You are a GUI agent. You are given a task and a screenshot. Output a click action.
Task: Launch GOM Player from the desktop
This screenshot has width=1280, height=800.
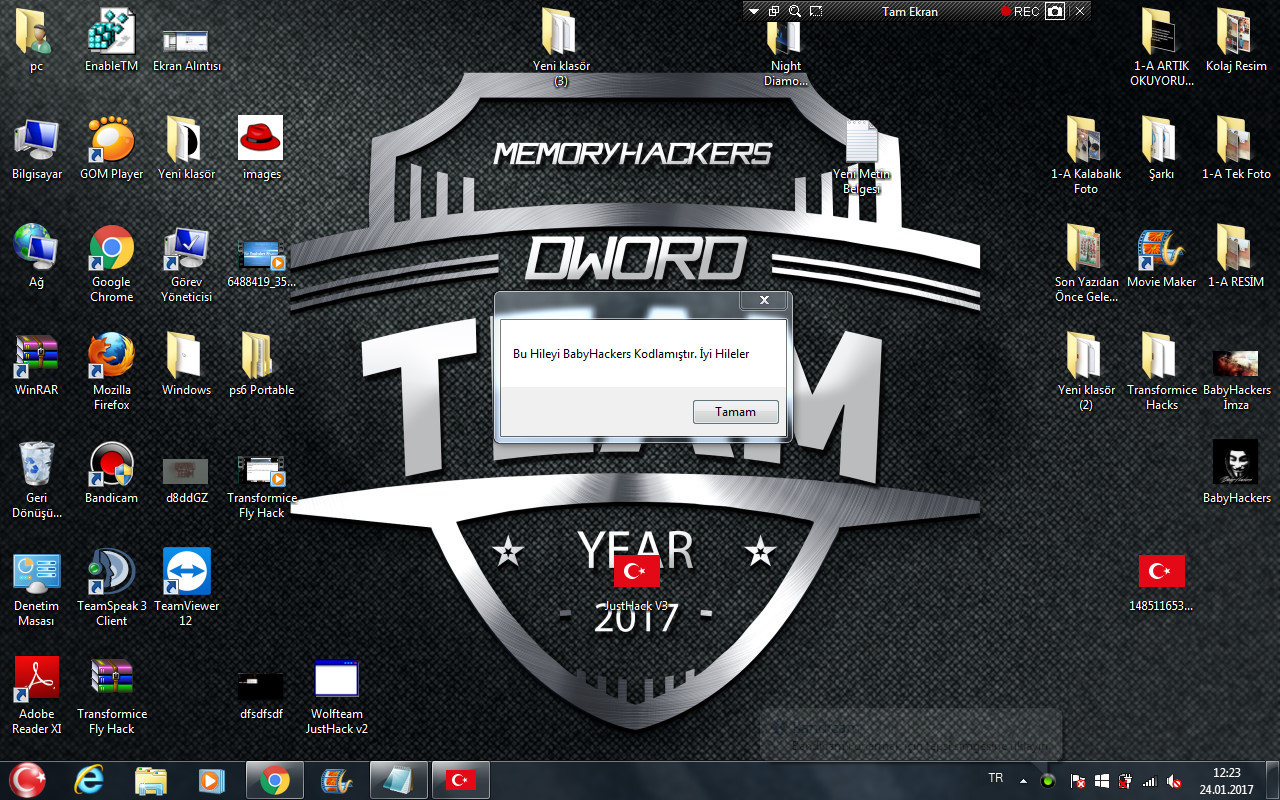[112, 148]
